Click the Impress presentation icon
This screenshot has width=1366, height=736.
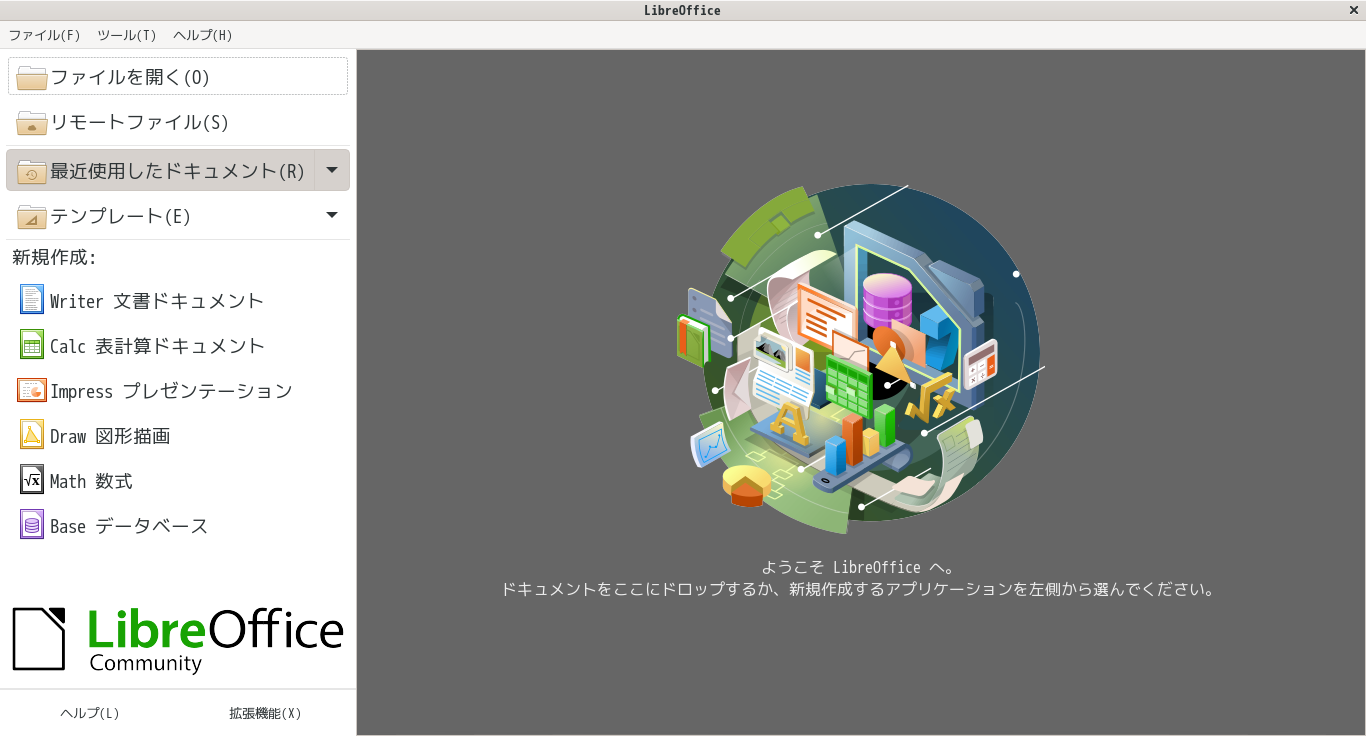coord(32,390)
